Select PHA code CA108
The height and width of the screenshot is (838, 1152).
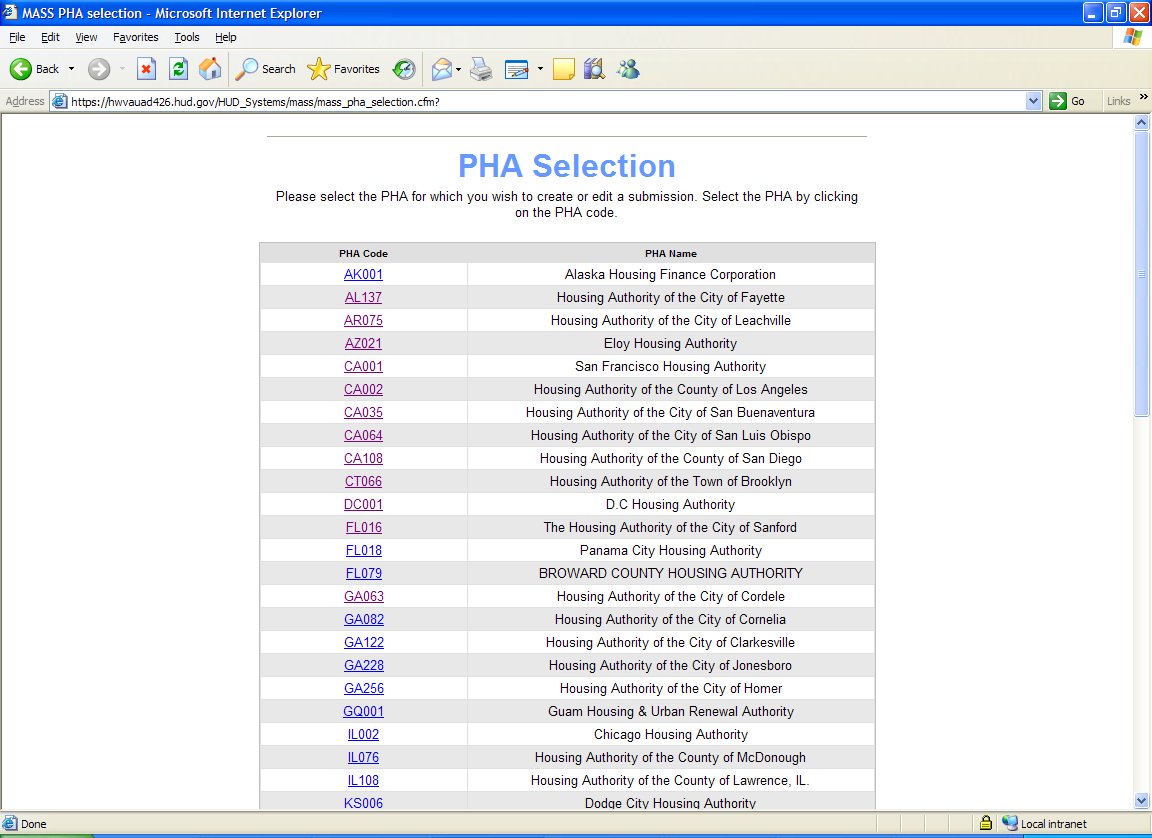pyautogui.click(x=363, y=458)
